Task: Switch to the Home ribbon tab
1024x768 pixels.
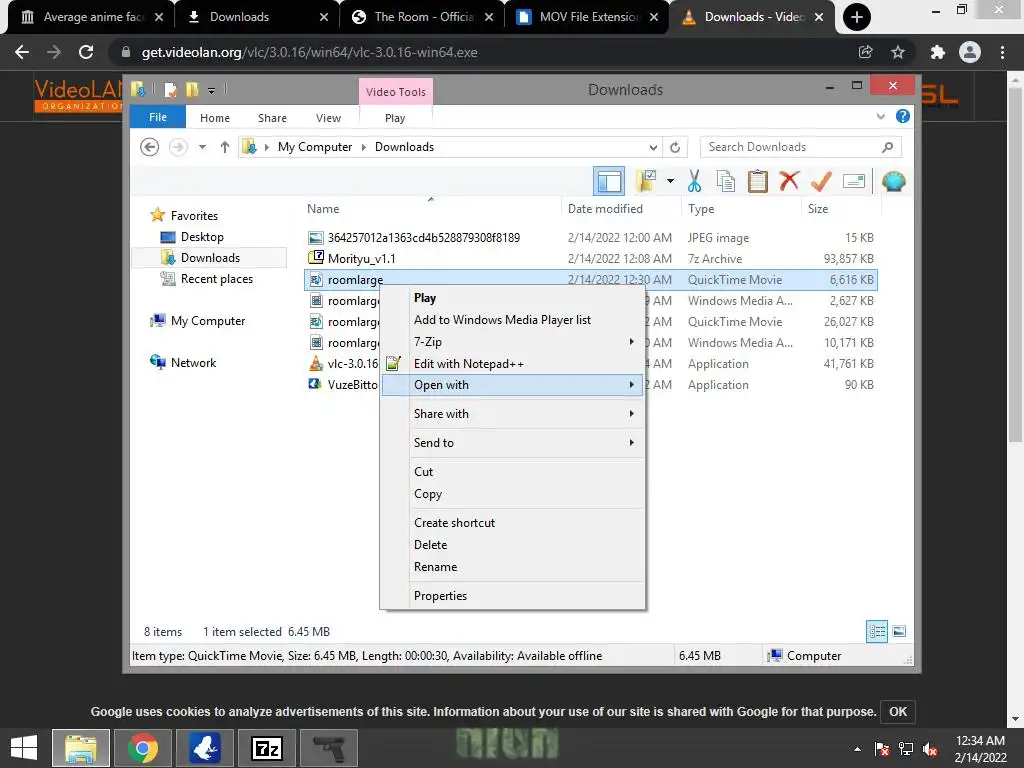Action: point(215,118)
